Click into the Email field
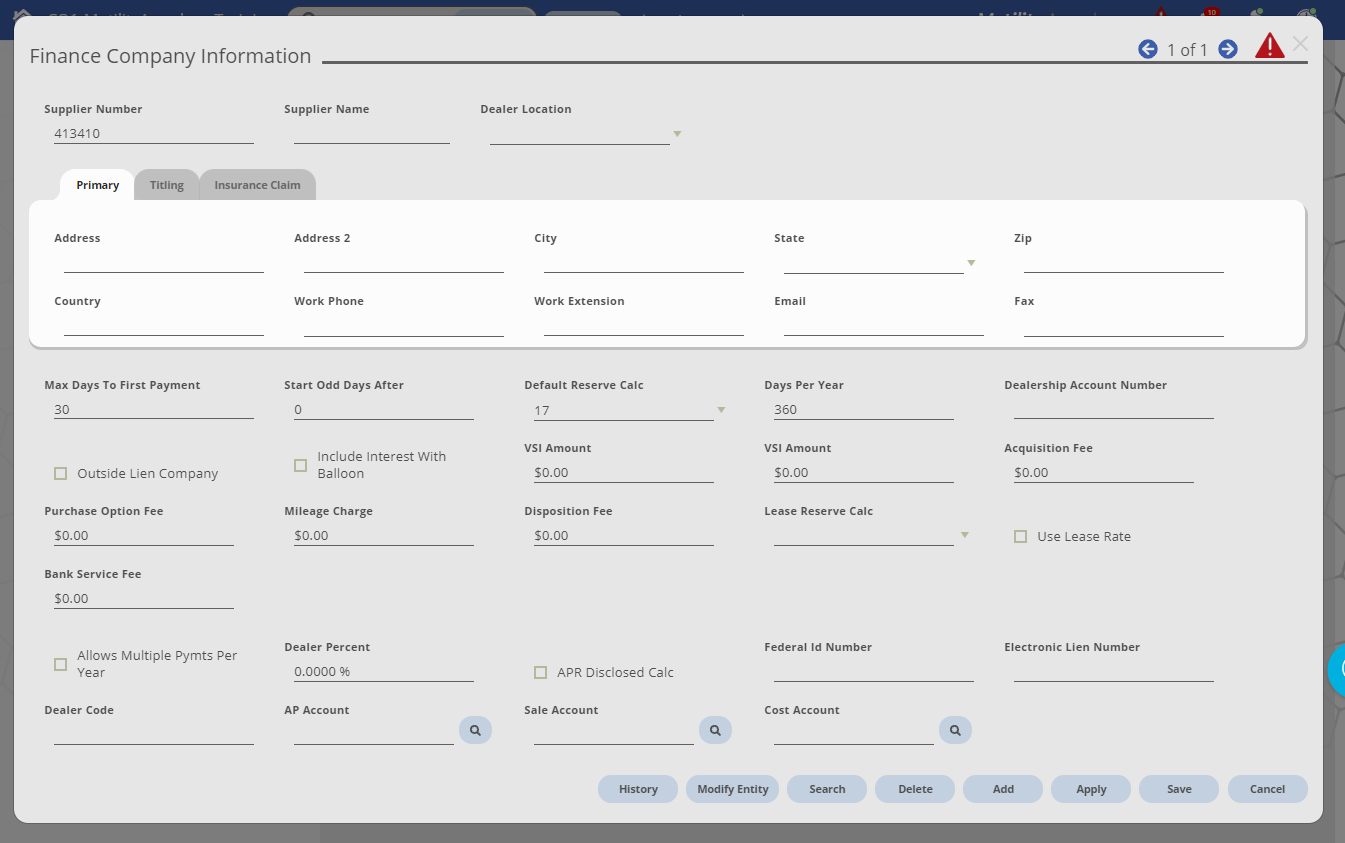Screen dimensions: 1345x843 click(884, 325)
